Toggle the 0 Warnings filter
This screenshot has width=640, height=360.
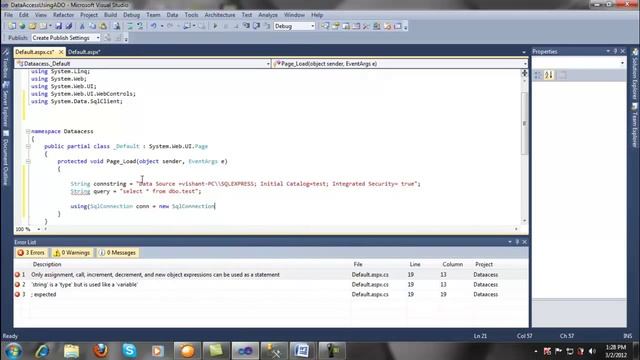72,253
